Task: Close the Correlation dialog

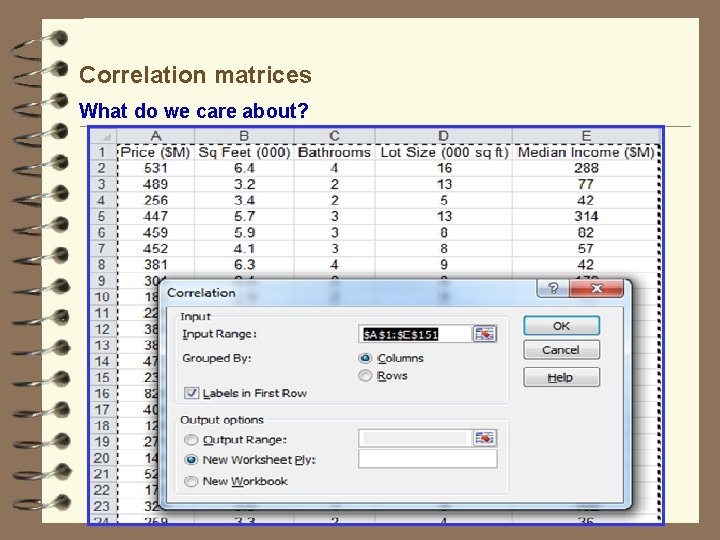Action: (x=596, y=288)
